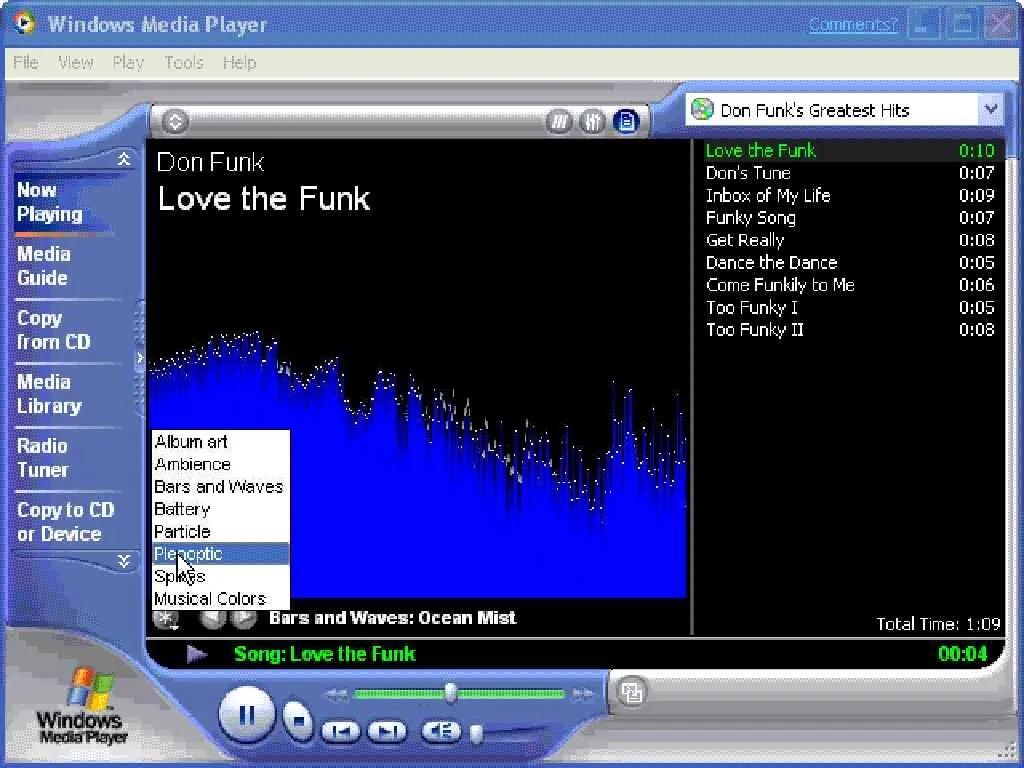
Task: Click the Windows Media Player title icon
Action: pos(24,23)
